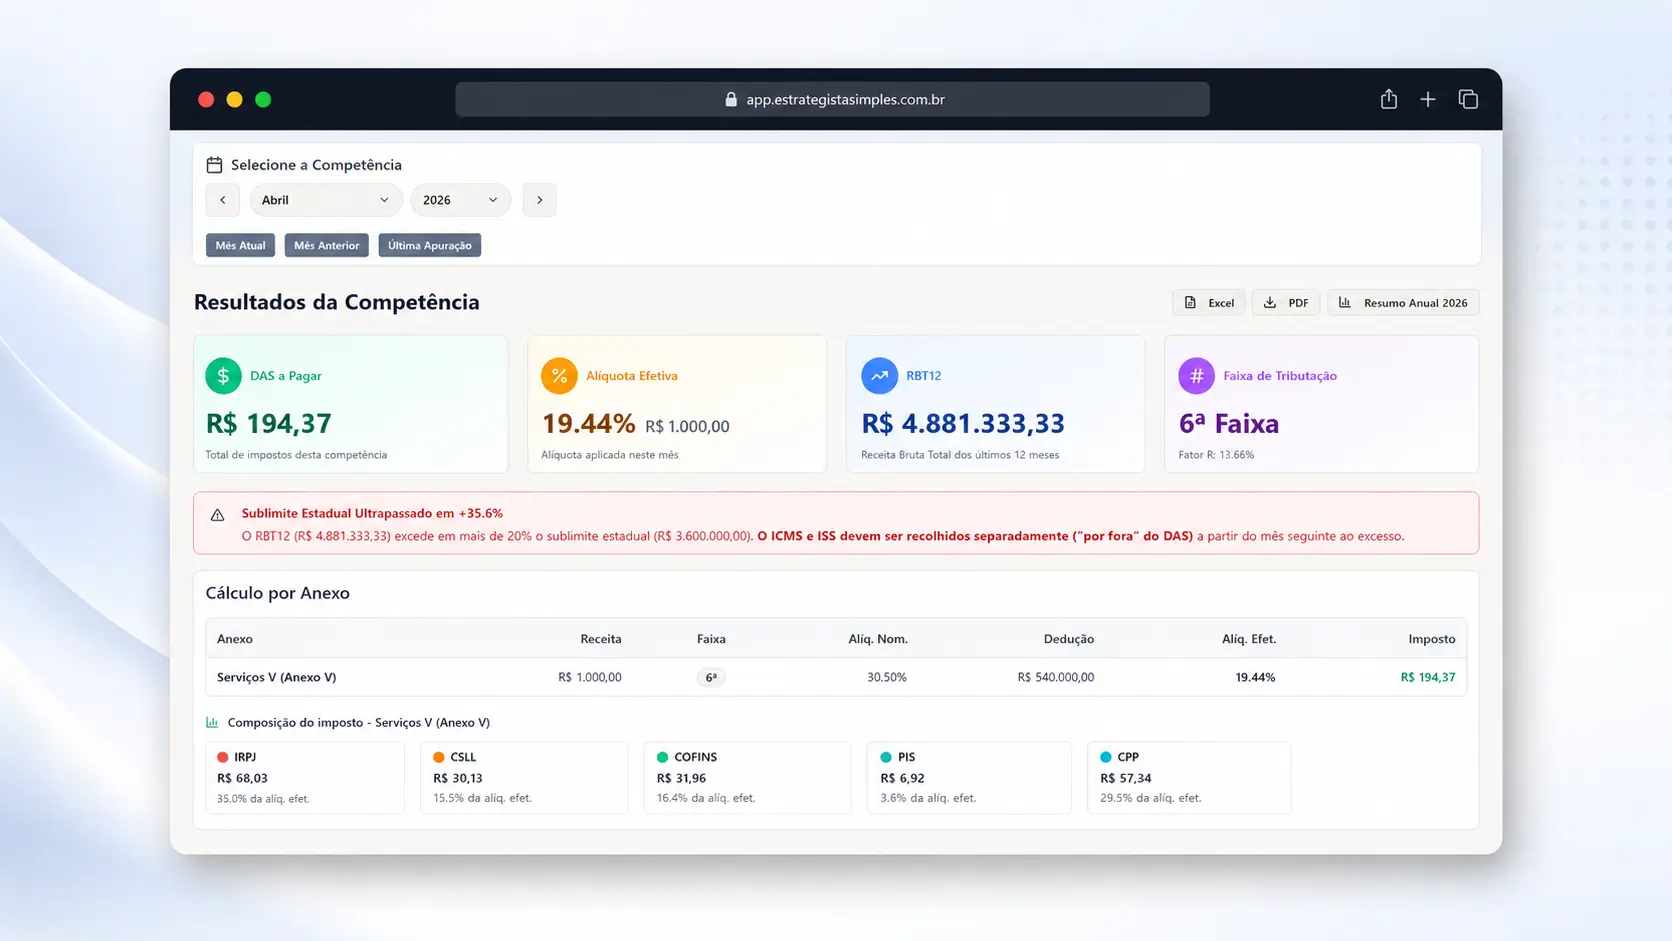This screenshot has height=941, width=1672.
Task: Click the Dedução column header
Action: tap(1069, 639)
